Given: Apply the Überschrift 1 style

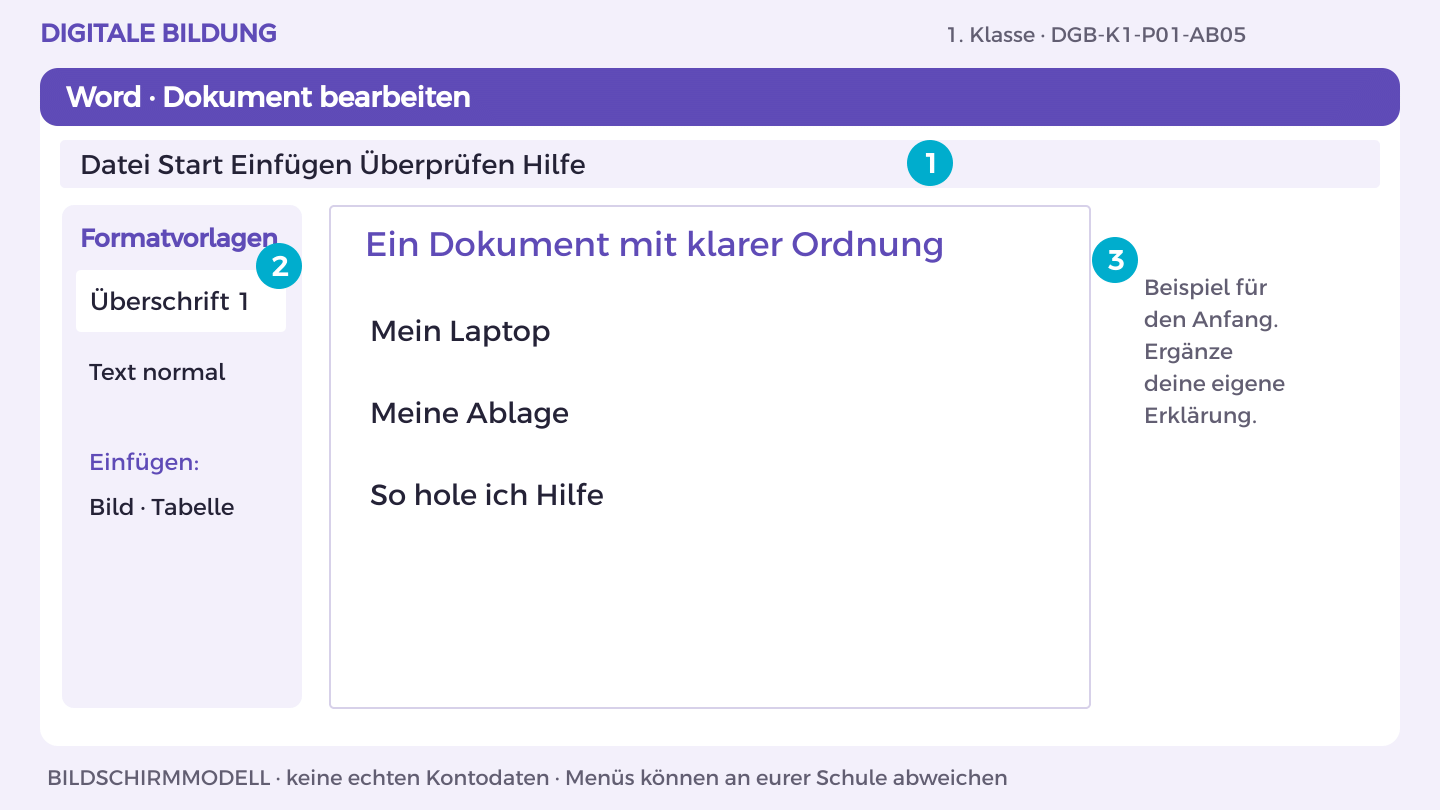Looking at the screenshot, I should (x=181, y=301).
